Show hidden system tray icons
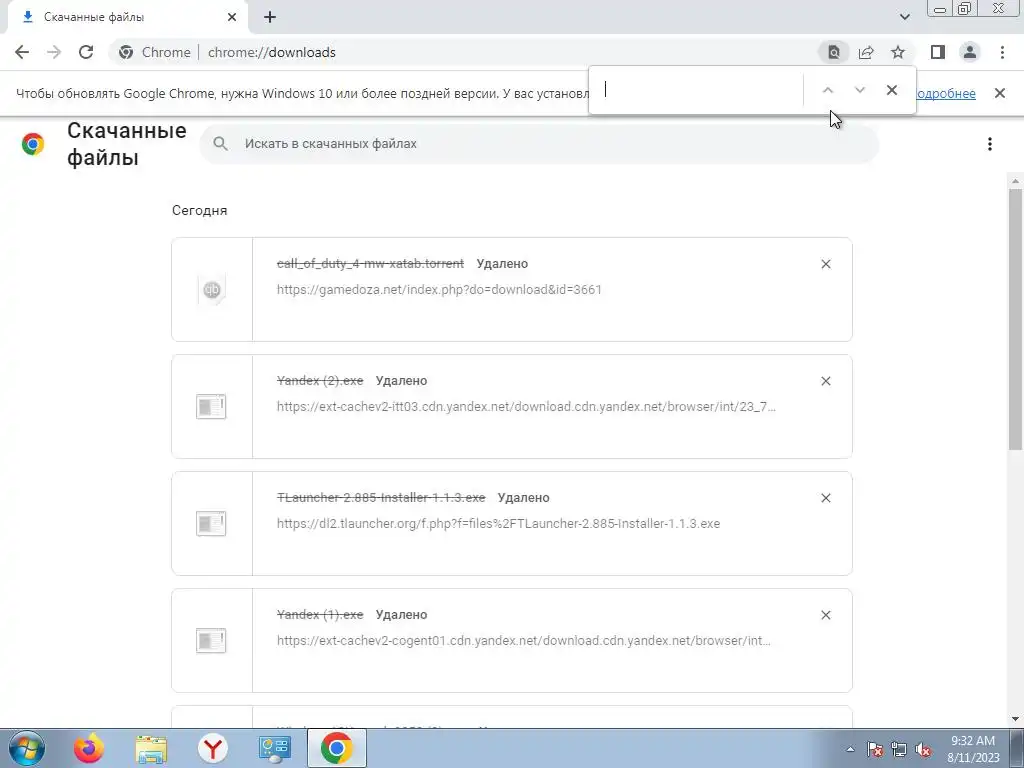The image size is (1024, 768). pyautogui.click(x=850, y=749)
